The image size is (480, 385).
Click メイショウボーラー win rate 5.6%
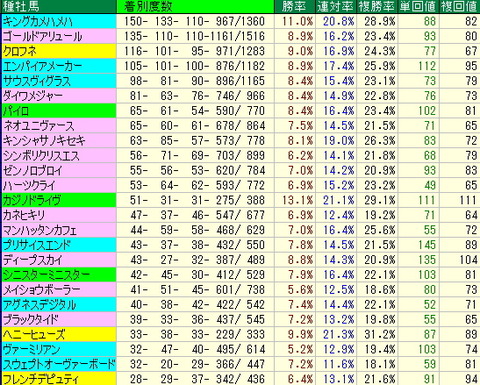click(x=300, y=290)
